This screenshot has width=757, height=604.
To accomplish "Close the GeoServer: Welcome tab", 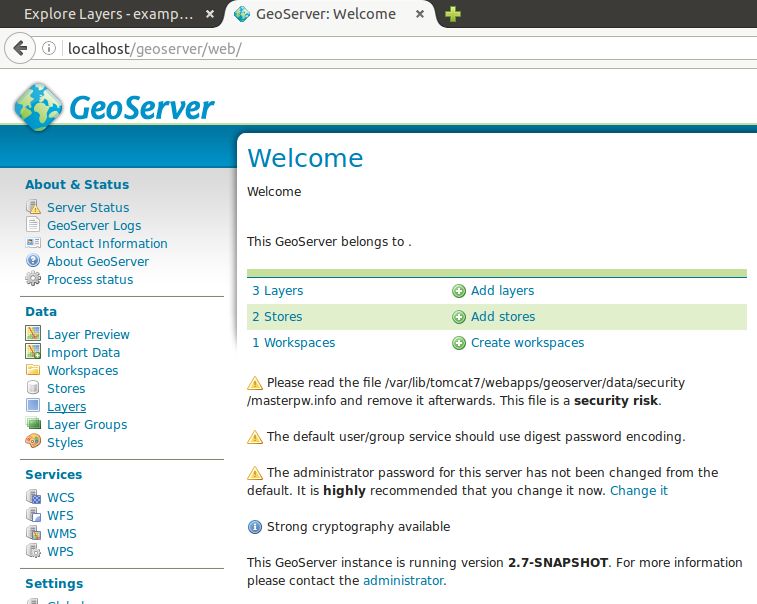I will (x=420, y=14).
